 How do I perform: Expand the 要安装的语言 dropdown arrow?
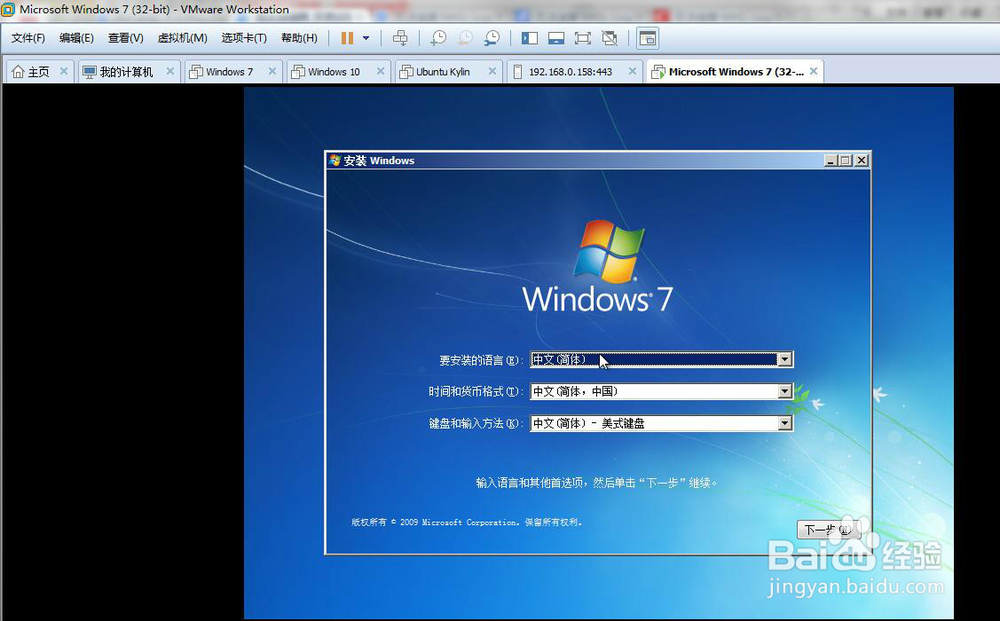coord(784,360)
